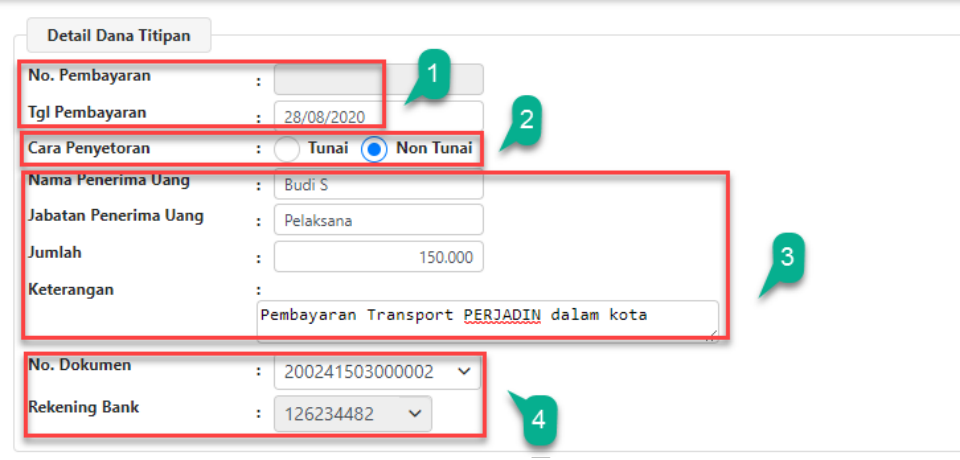Click the Cara Penyetoran label
960x460 pixels.
[x=89, y=148]
